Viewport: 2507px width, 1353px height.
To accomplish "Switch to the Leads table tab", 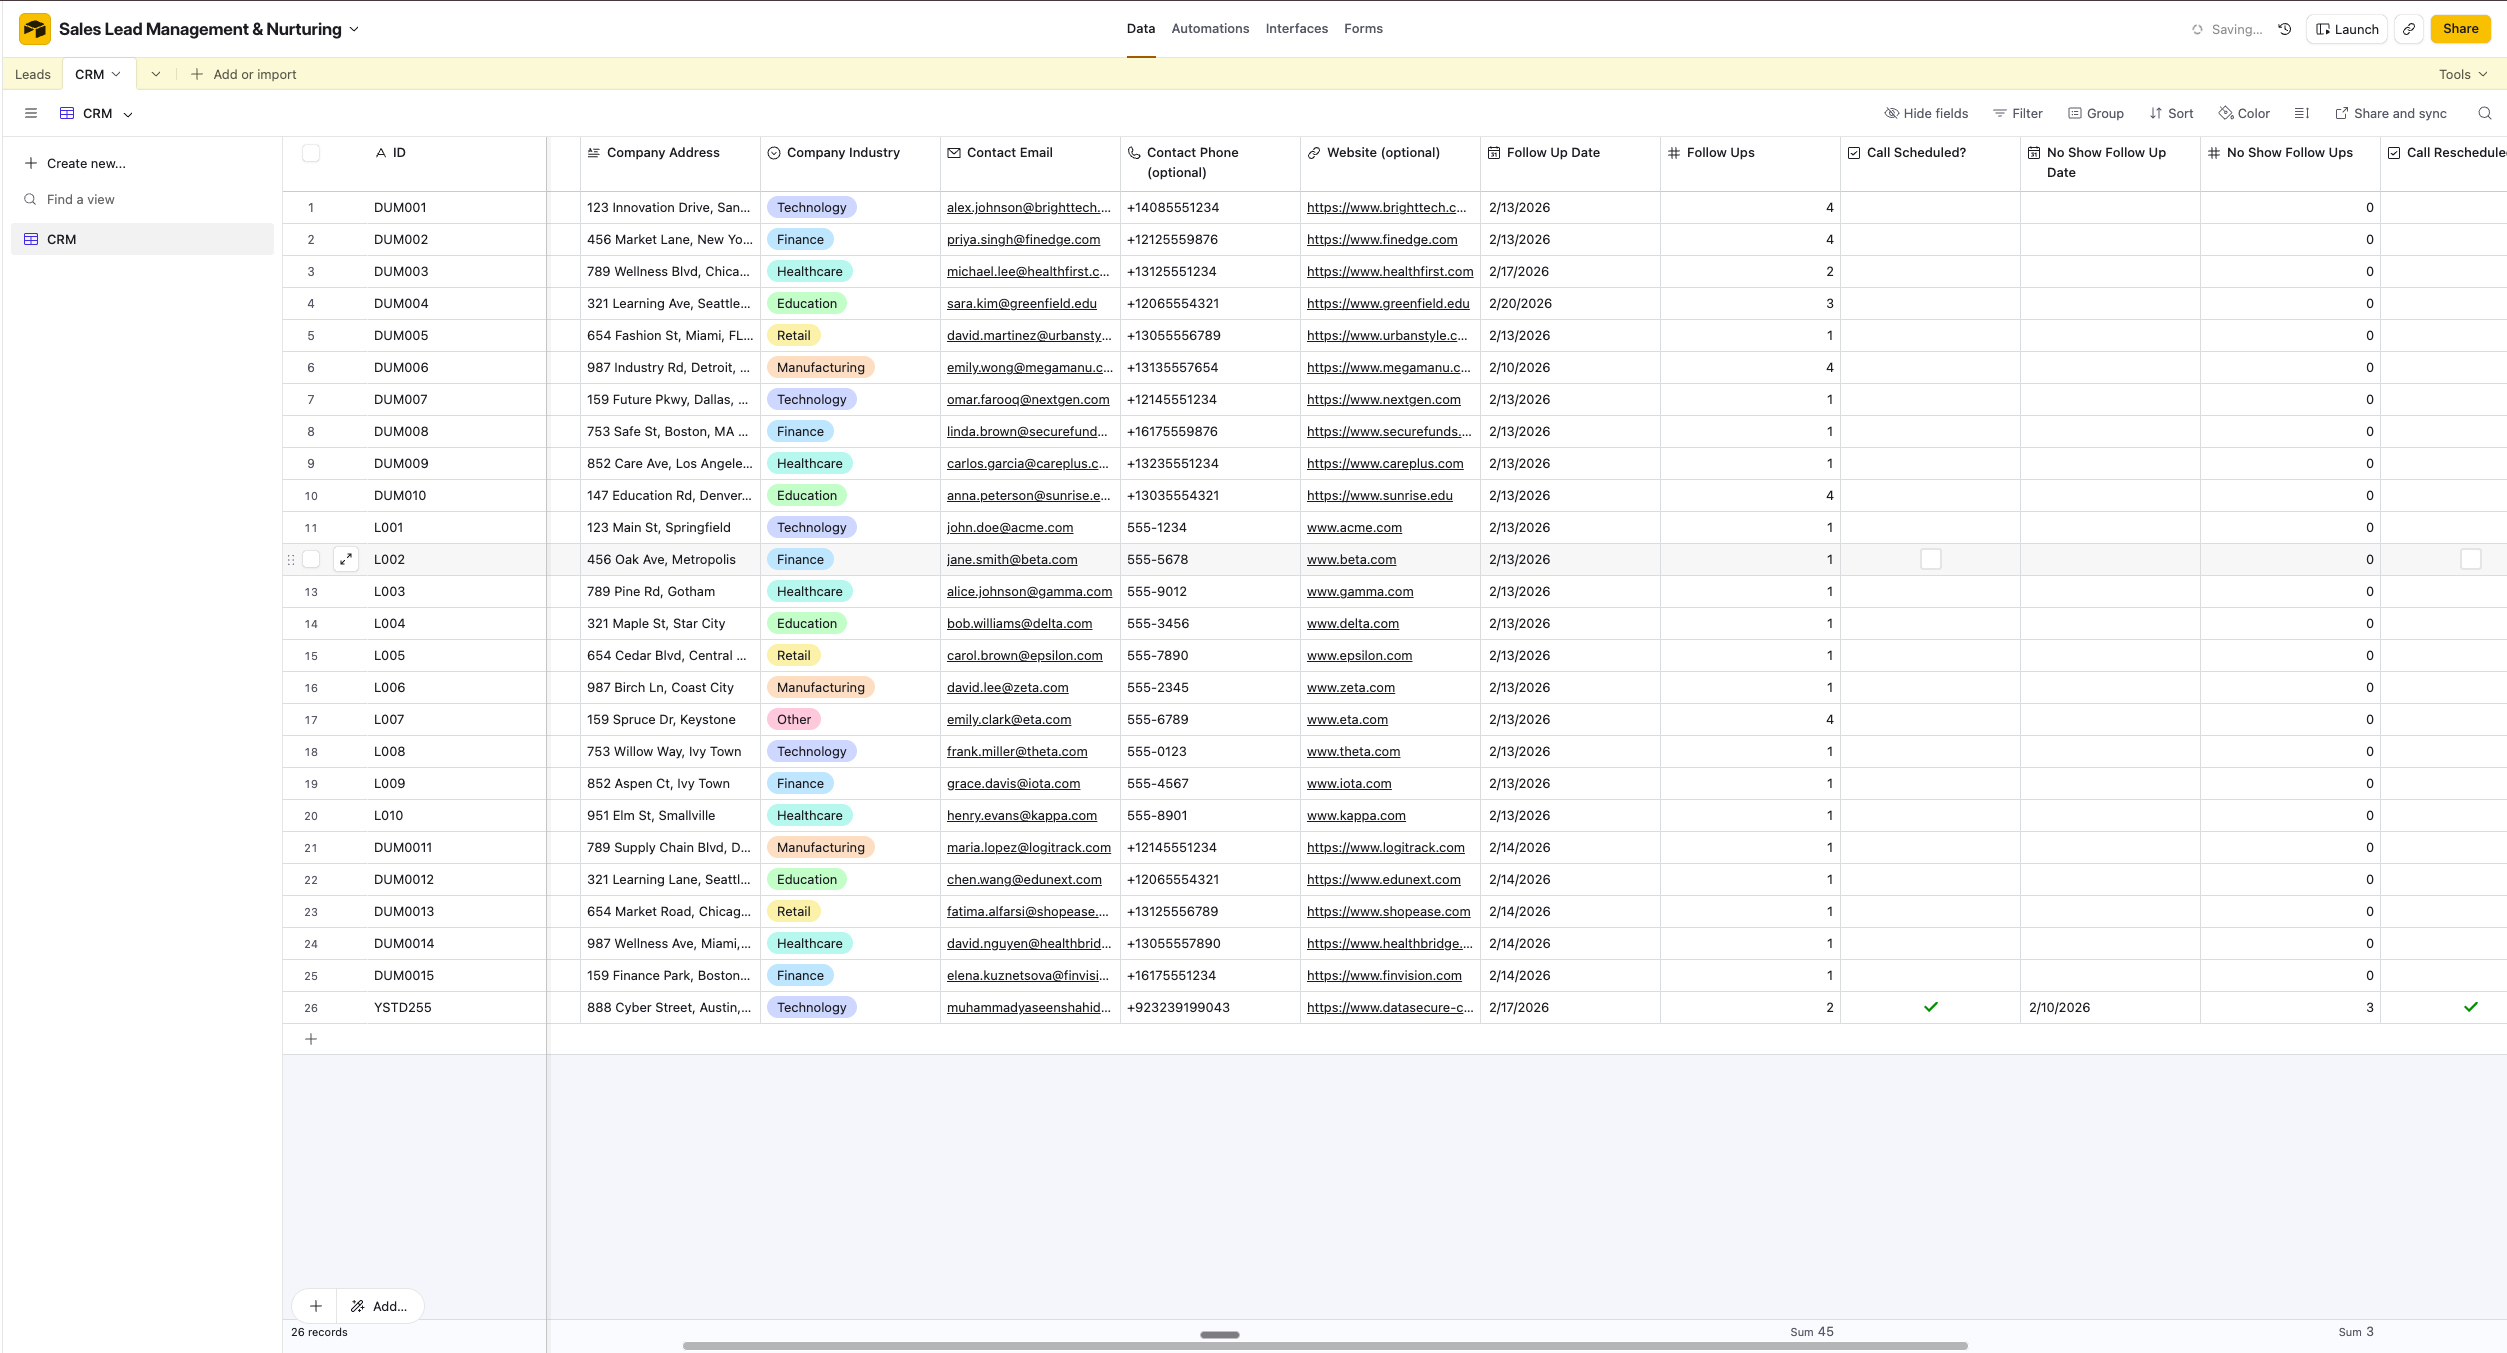I will coord(32,74).
